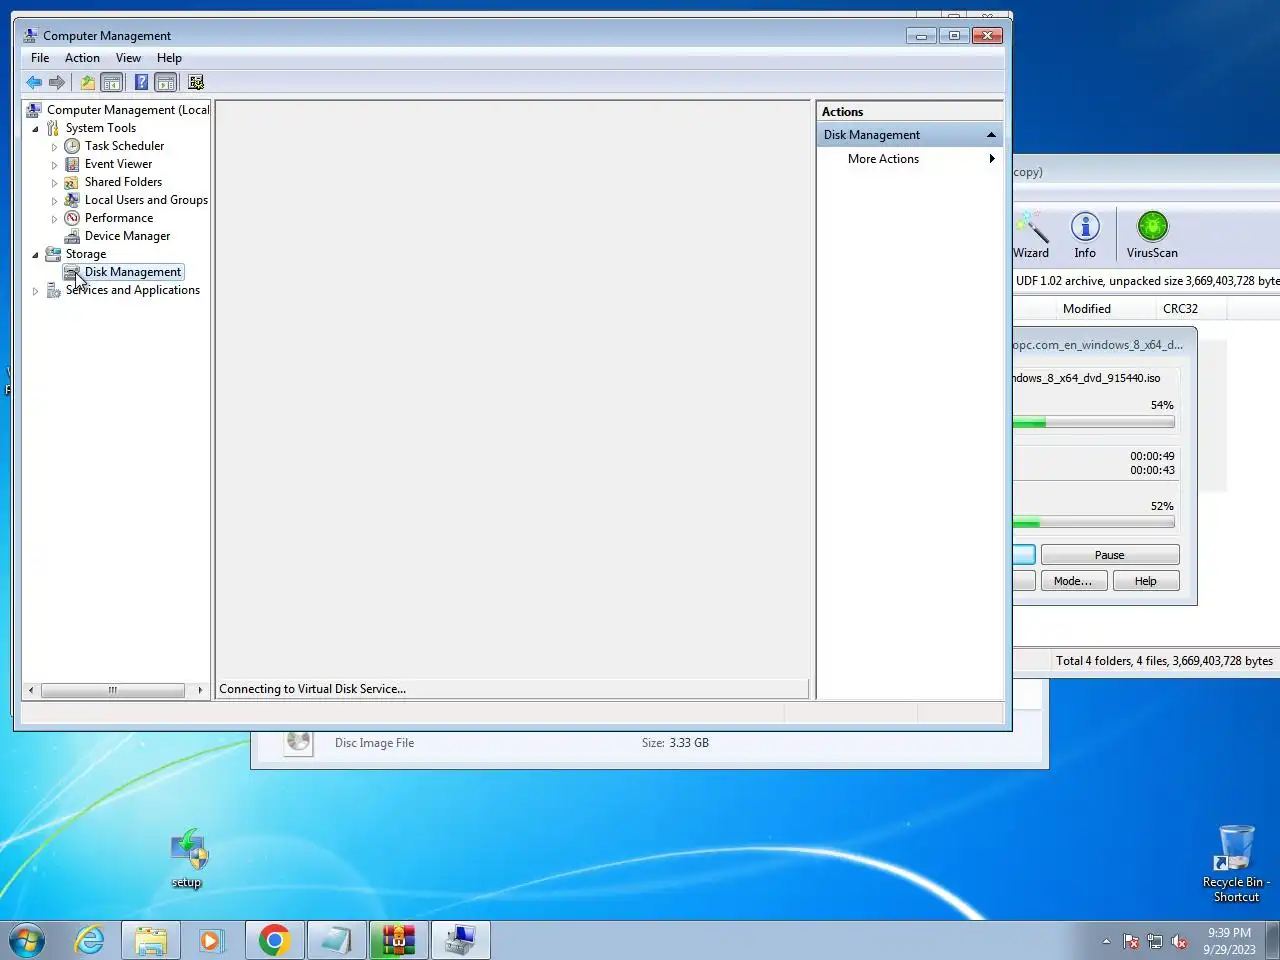Select Disk Management in the tree
The image size is (1280, 960).
tap(132, 272)
